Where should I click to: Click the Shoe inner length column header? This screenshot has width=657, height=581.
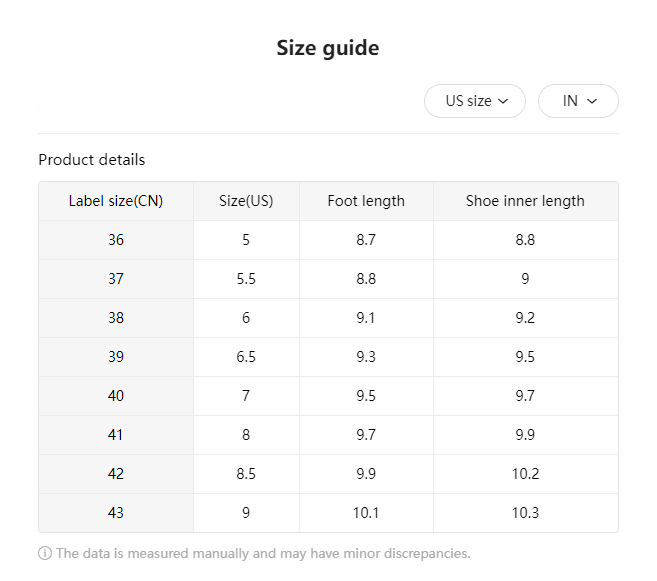tap(525, 201)
